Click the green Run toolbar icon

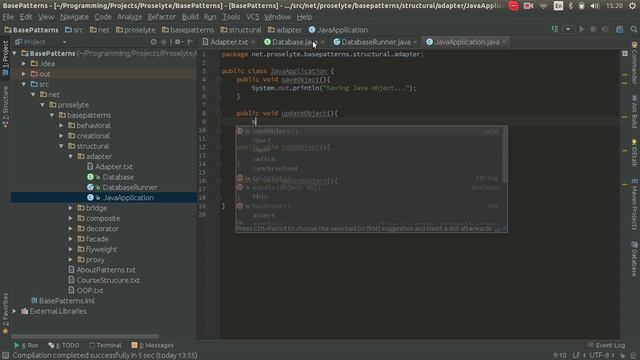coord(582,29)
